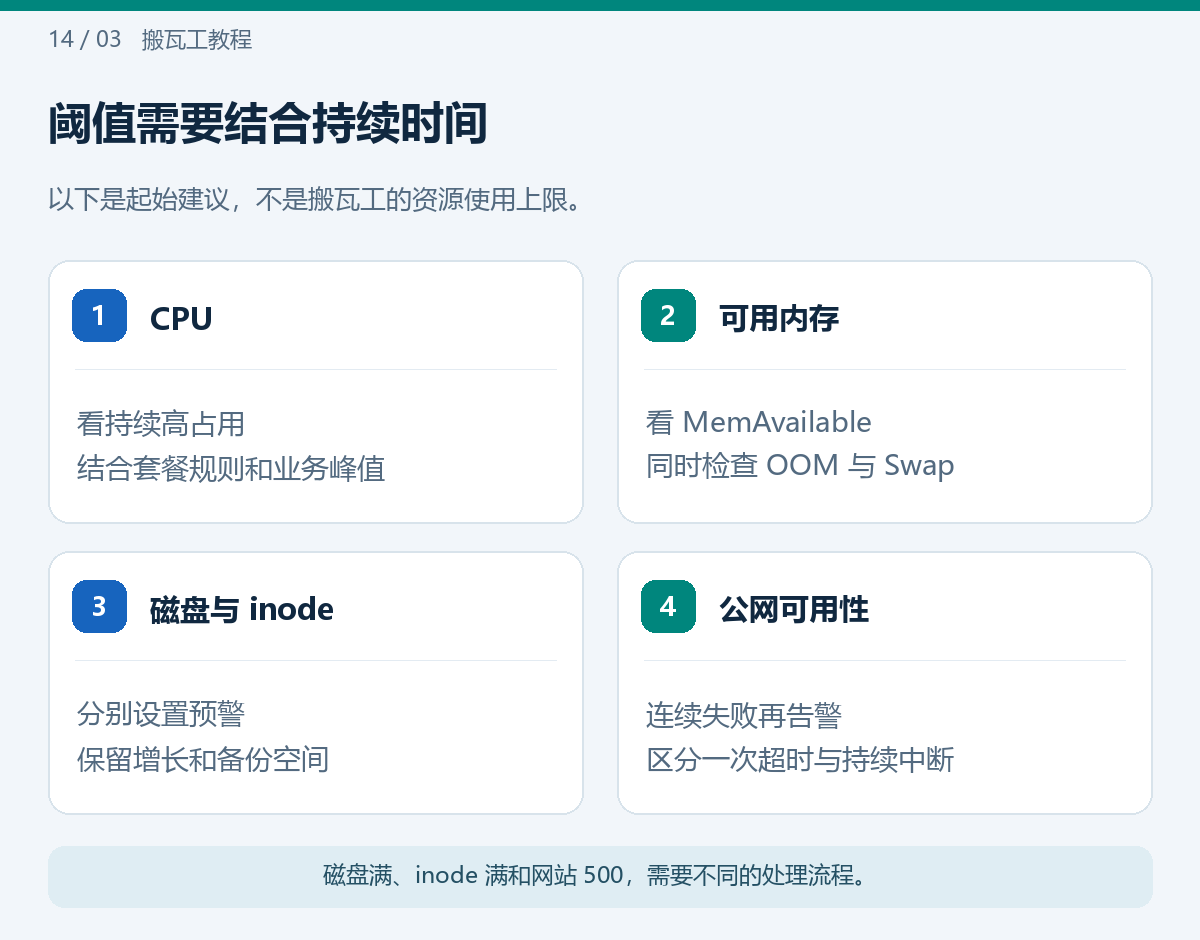
Task: Click the line 结合套餐规则和业务峰值
Action: pos(231,468)
